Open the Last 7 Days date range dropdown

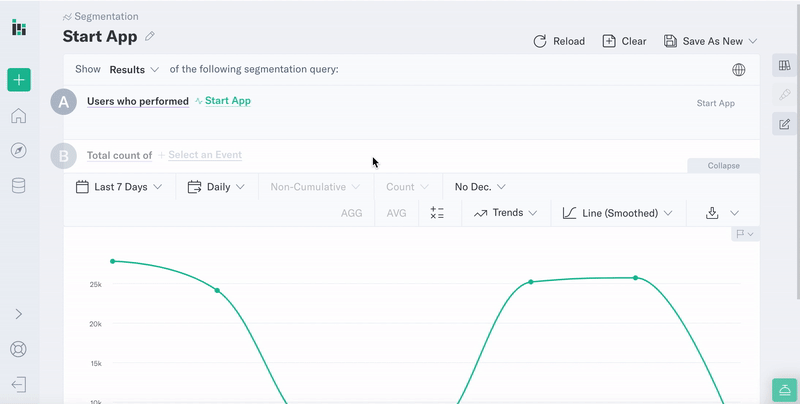118,187
